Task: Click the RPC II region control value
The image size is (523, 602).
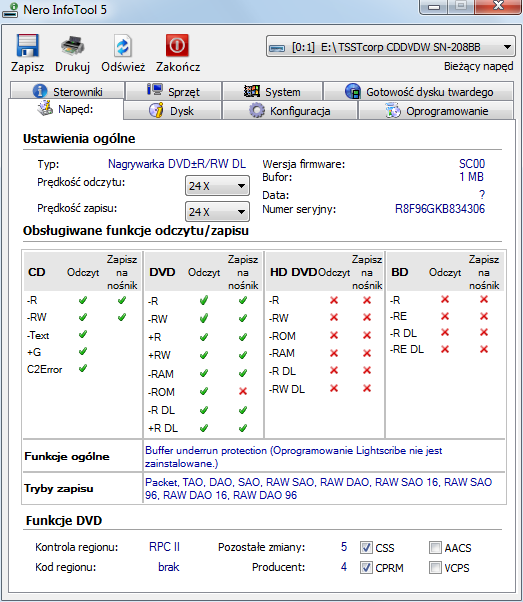Action: (164, 547)
